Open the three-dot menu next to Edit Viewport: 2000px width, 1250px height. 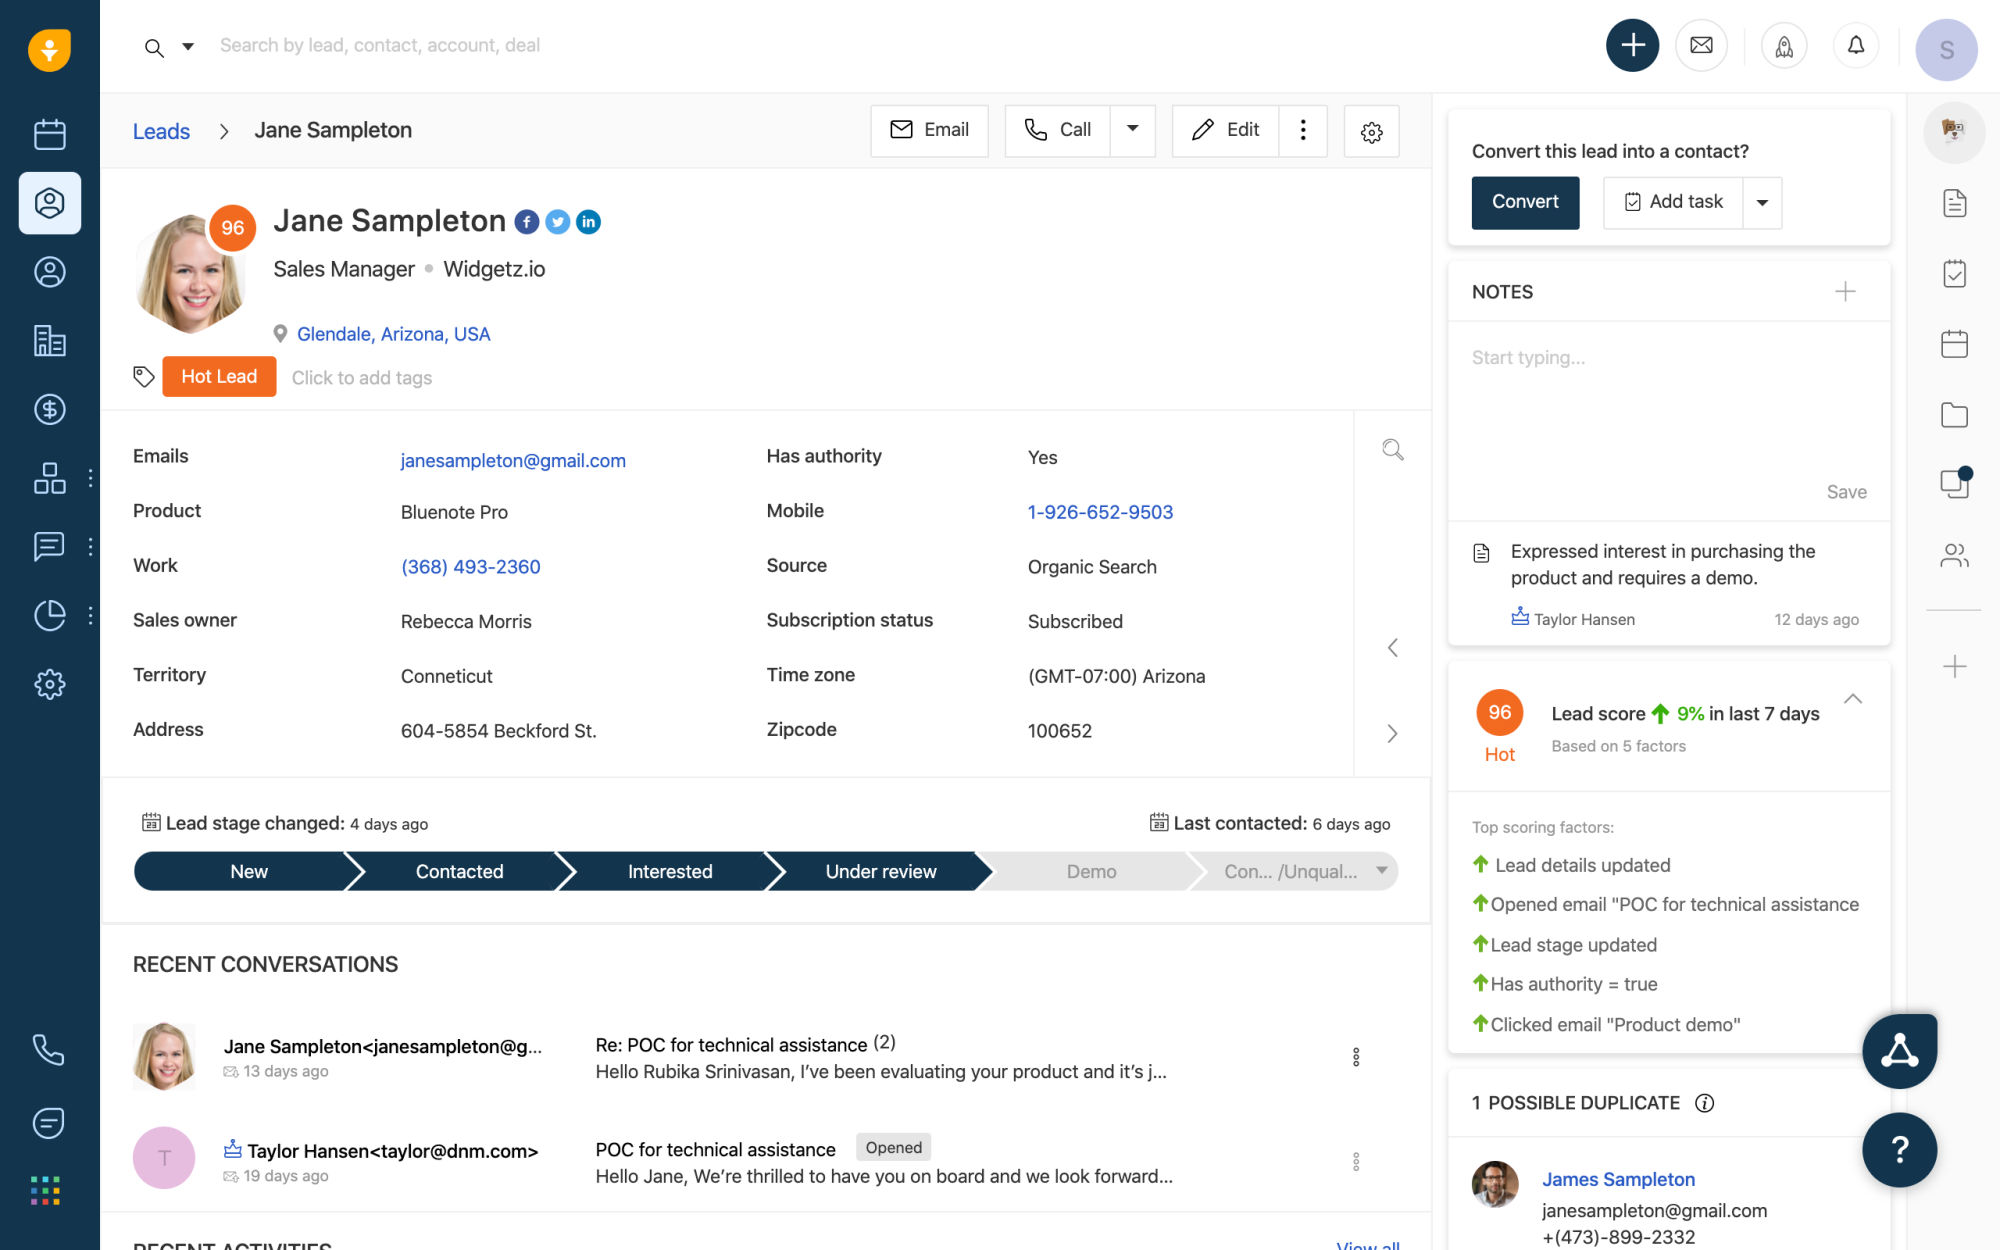(1303, 130)
